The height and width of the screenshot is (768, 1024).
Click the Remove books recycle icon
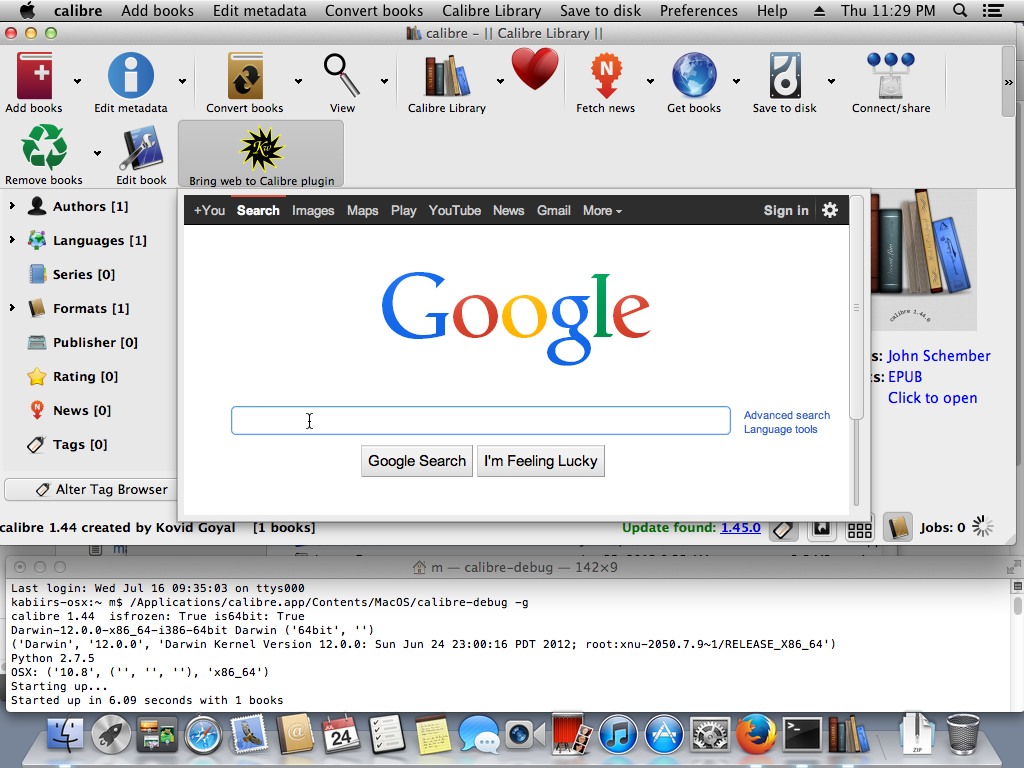[44, 148]
